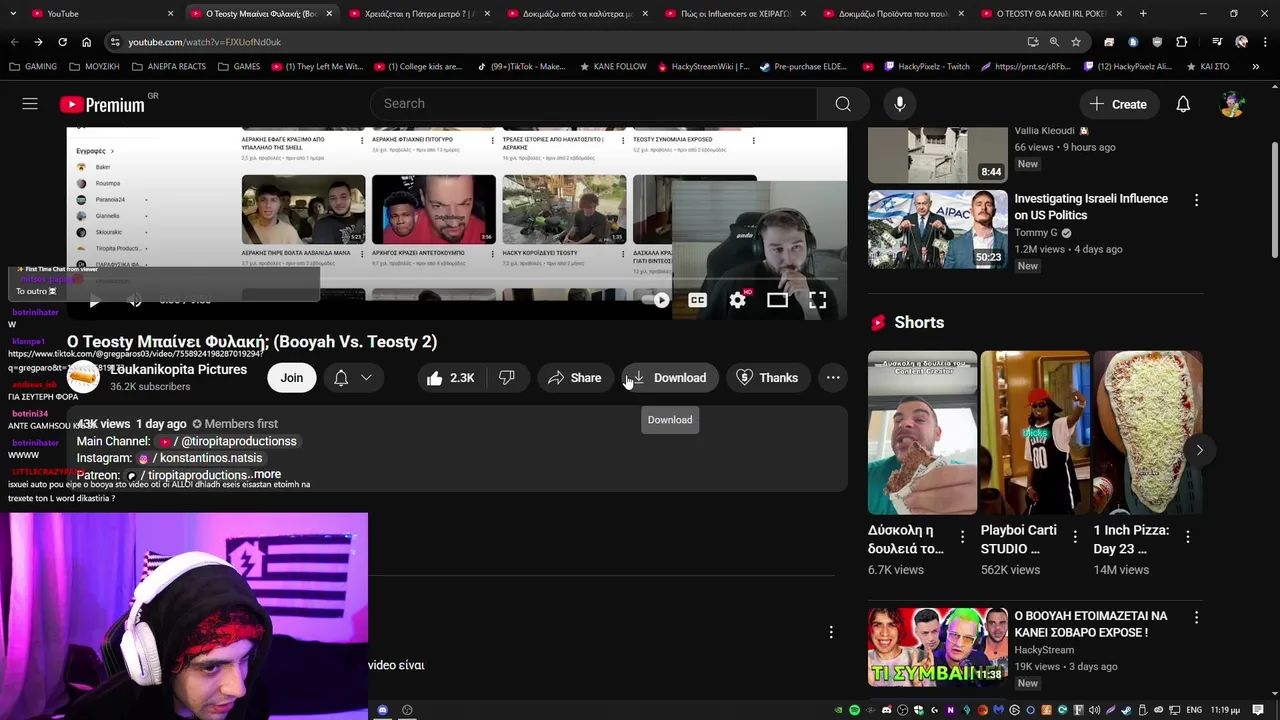Go to YouTube Premium home logo
Viewport: 1280px width, 720px height.
coord(102,104)
